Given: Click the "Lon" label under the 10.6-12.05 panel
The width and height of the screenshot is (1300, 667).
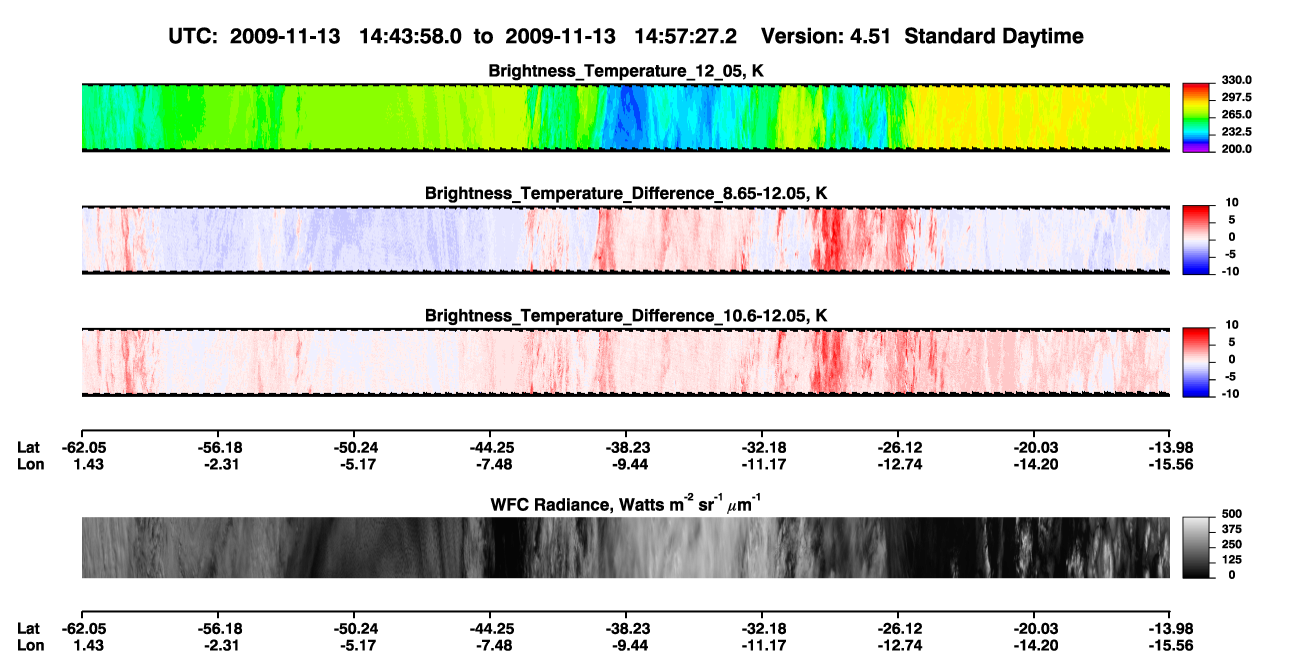Looking at the screenshot, I should [x=29, y=464].
